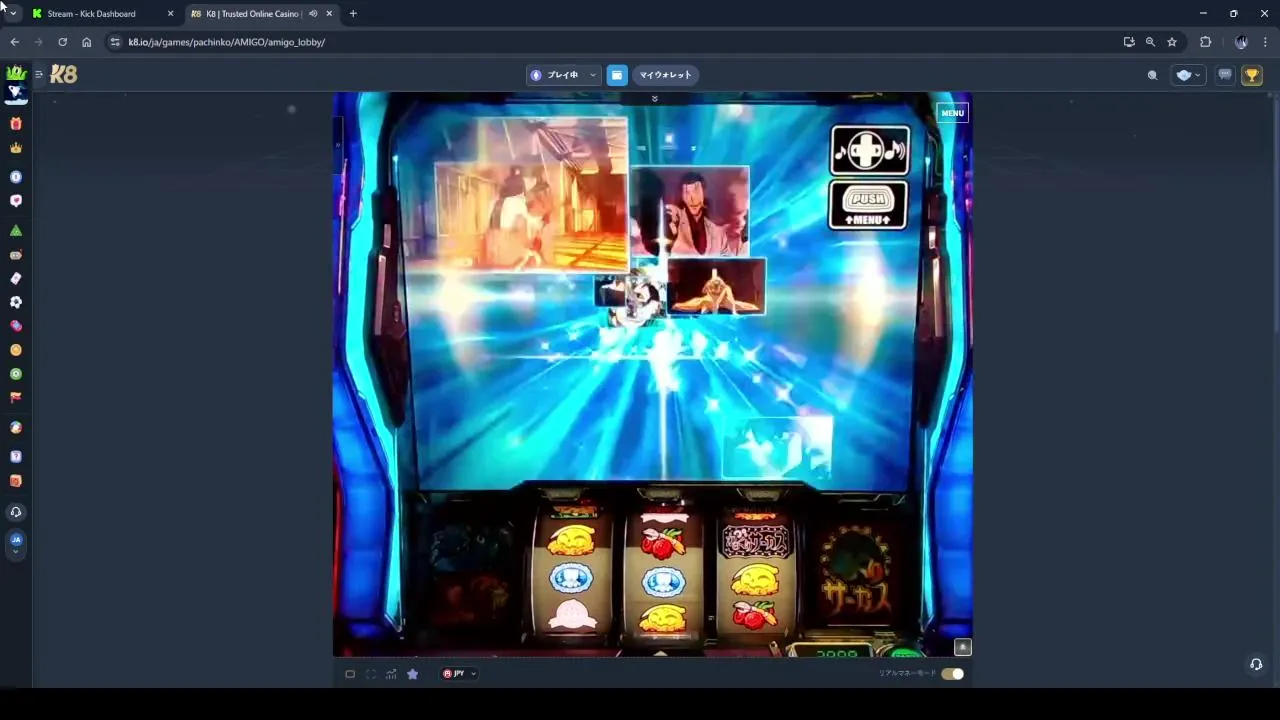
Task: Open the chat bubble icon
Action: [1225, 75]
